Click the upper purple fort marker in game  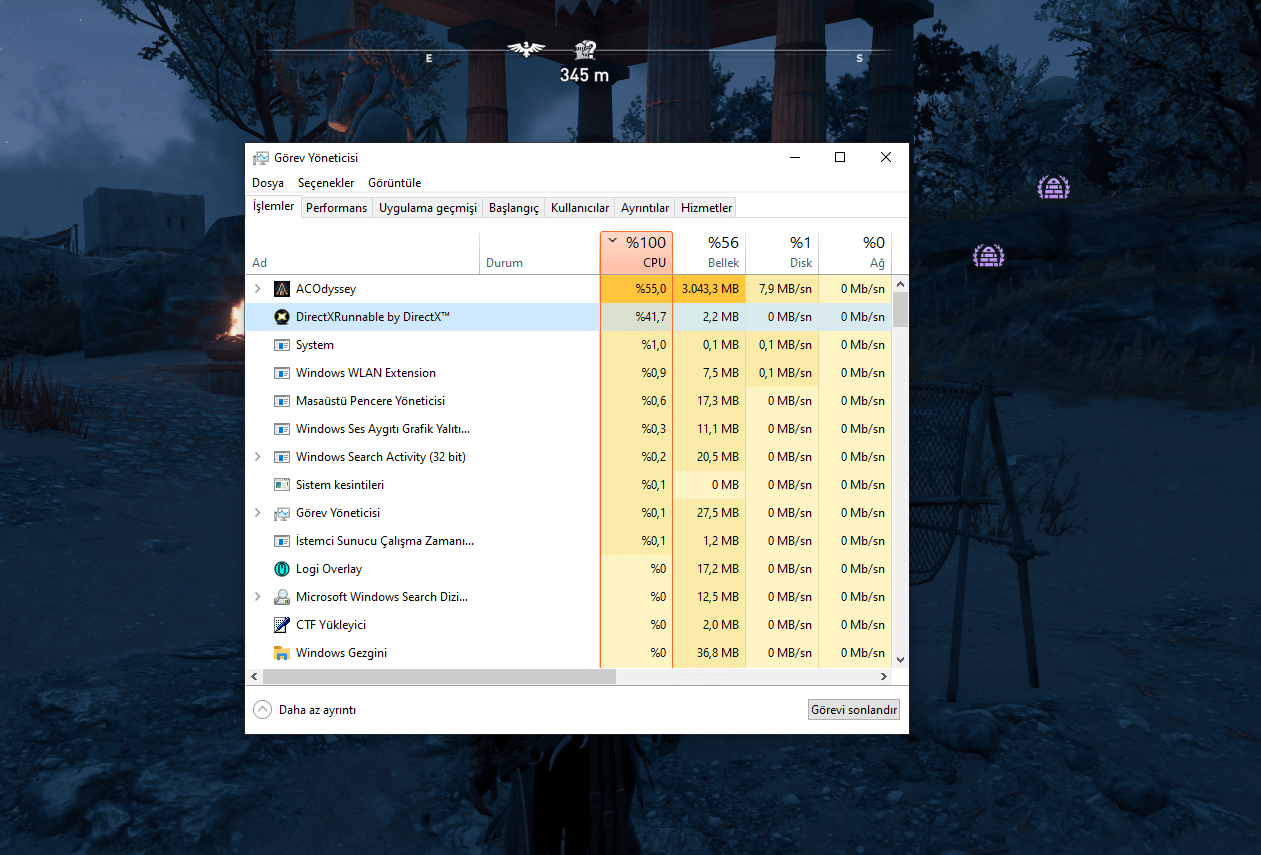click(1053, 186)
